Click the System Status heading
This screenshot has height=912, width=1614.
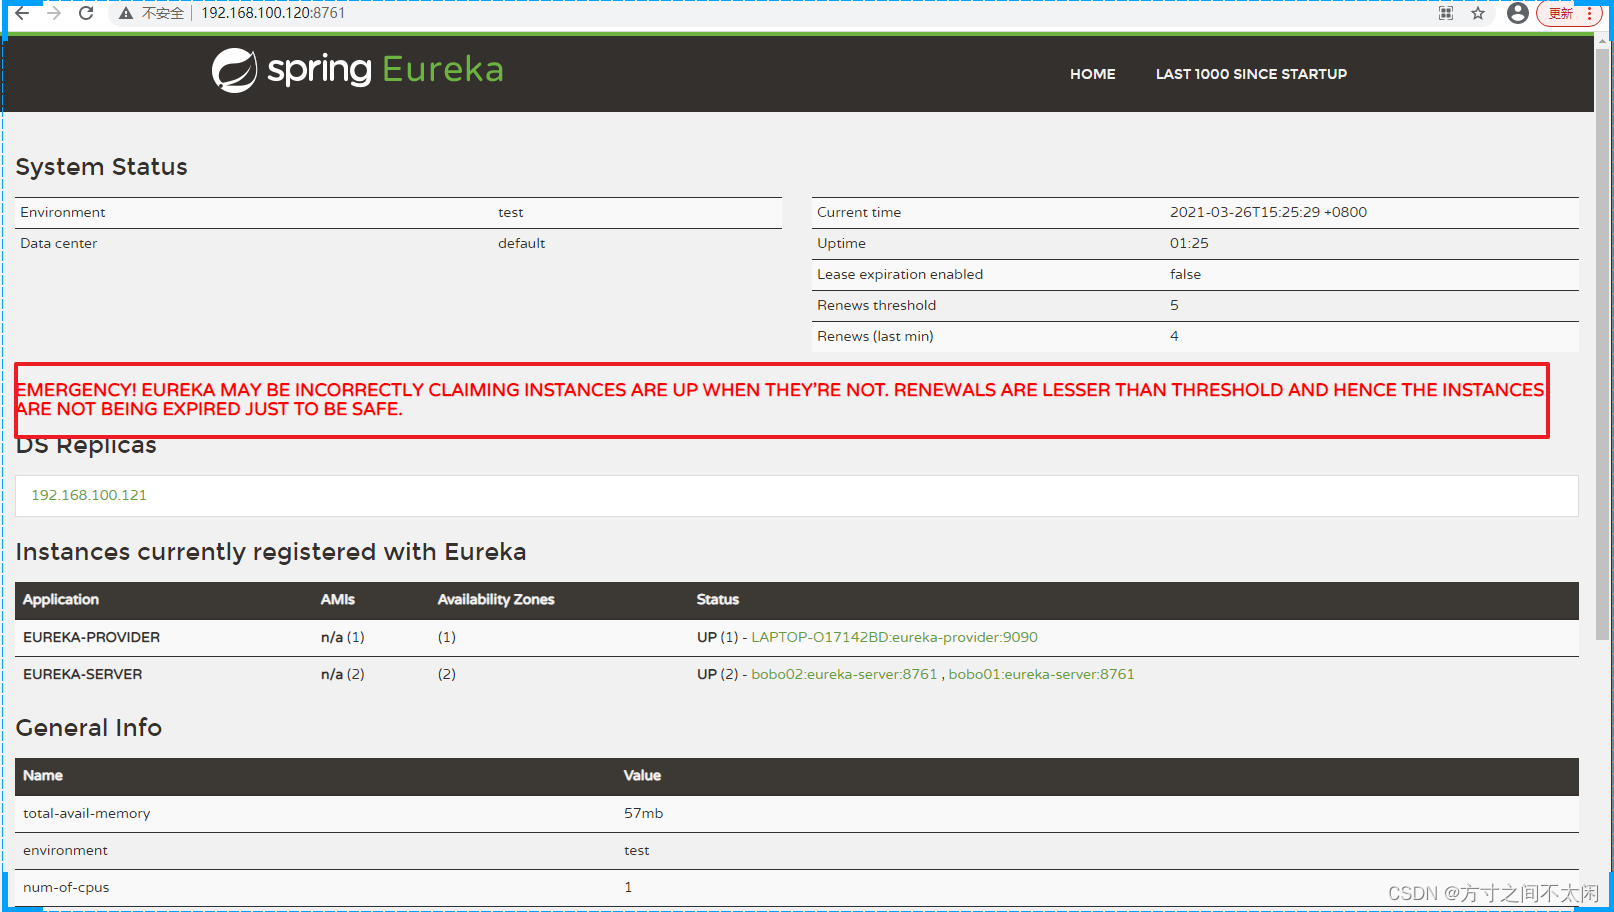[x=101, y=167]
